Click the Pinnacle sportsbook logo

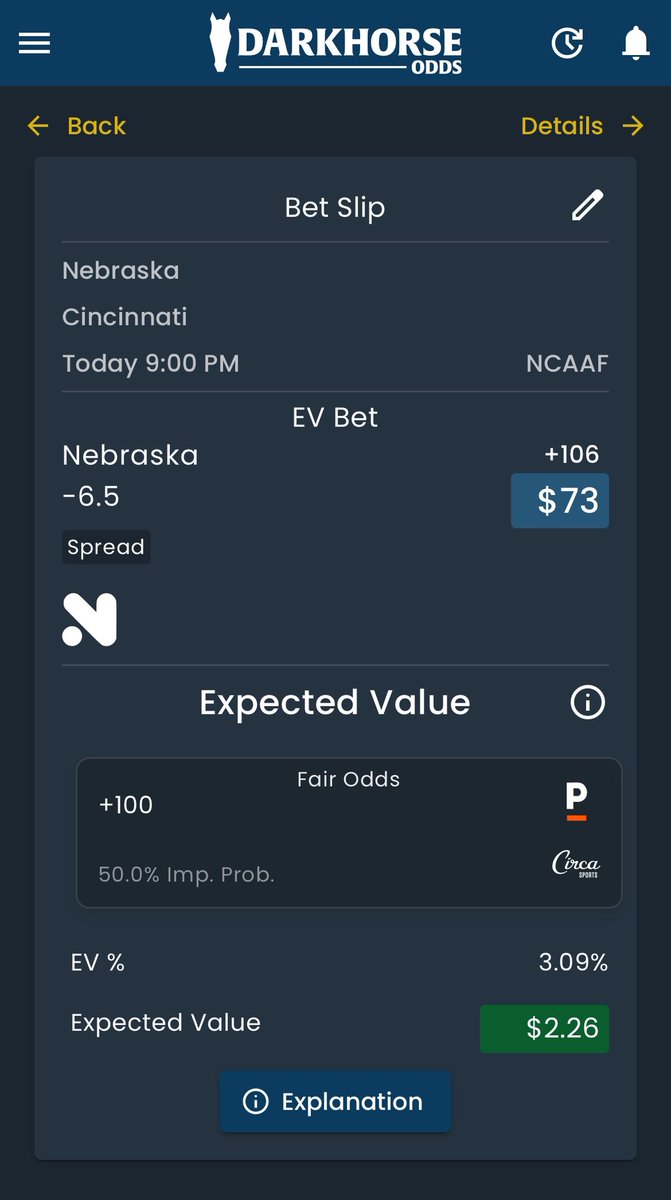(x=576, y=802)
